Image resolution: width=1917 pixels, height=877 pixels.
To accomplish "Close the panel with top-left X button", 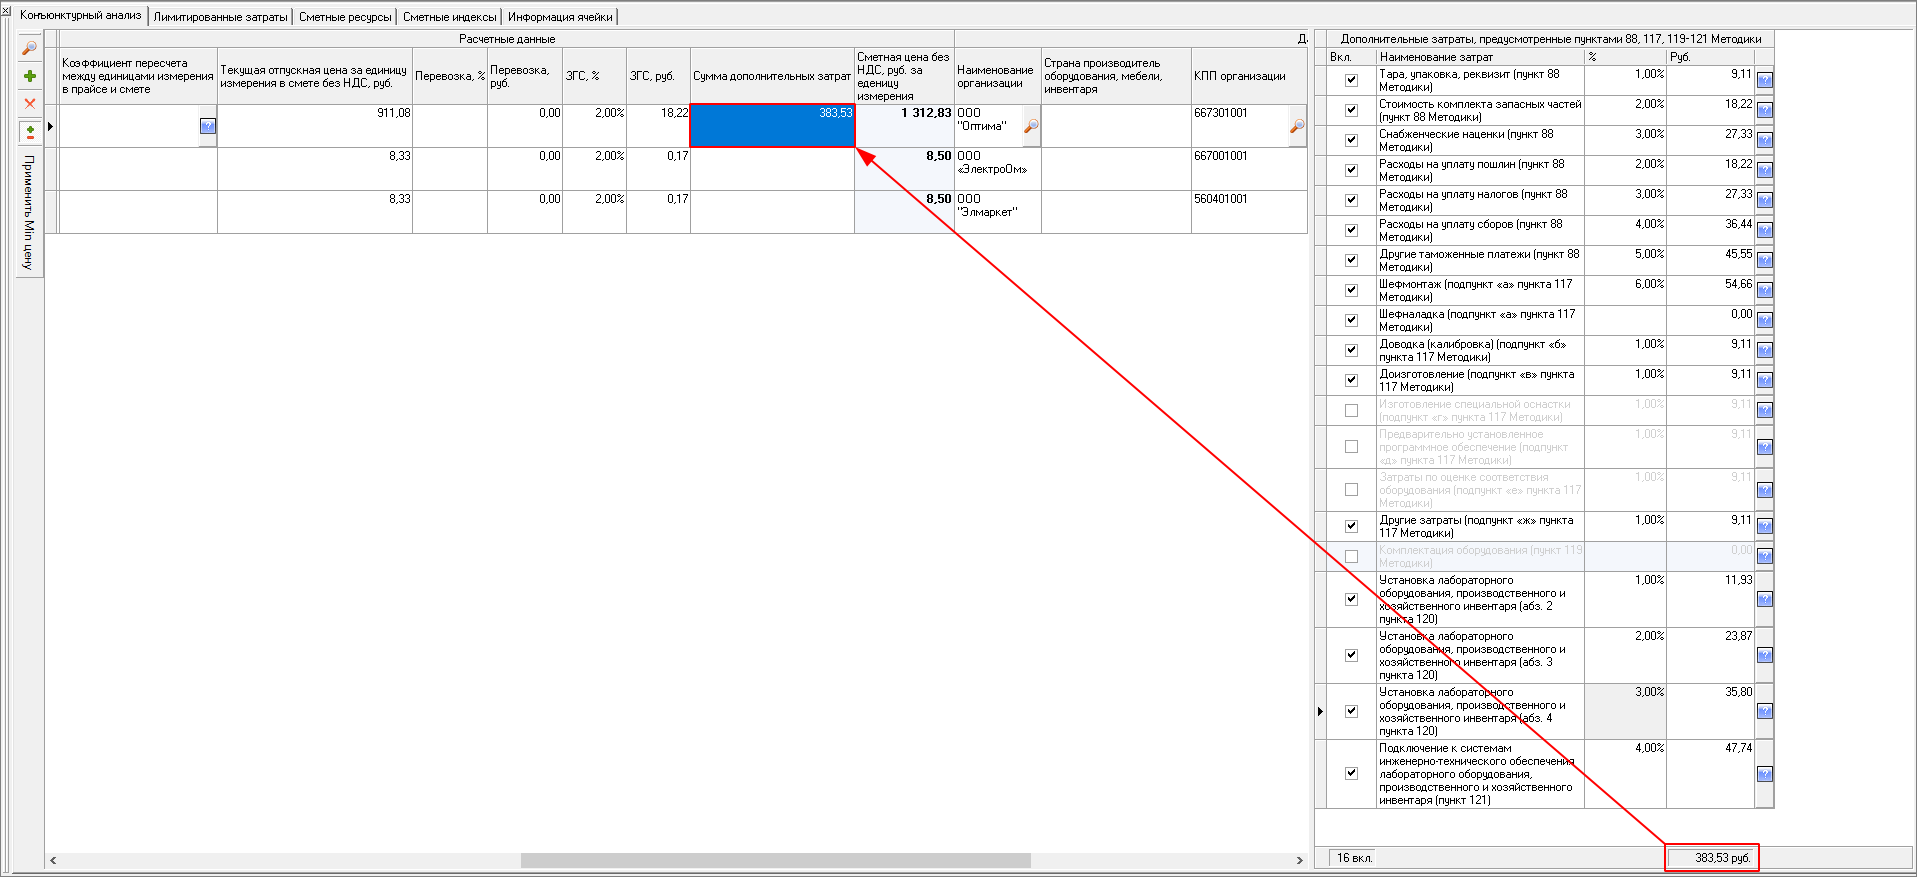I will 6,12.
